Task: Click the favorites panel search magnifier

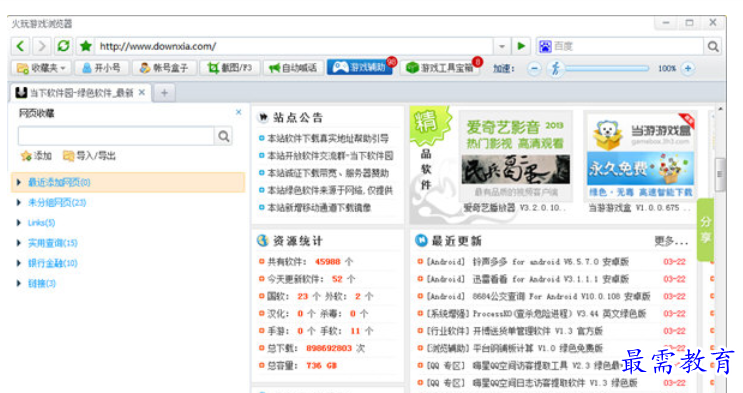Action: (224, 137)
